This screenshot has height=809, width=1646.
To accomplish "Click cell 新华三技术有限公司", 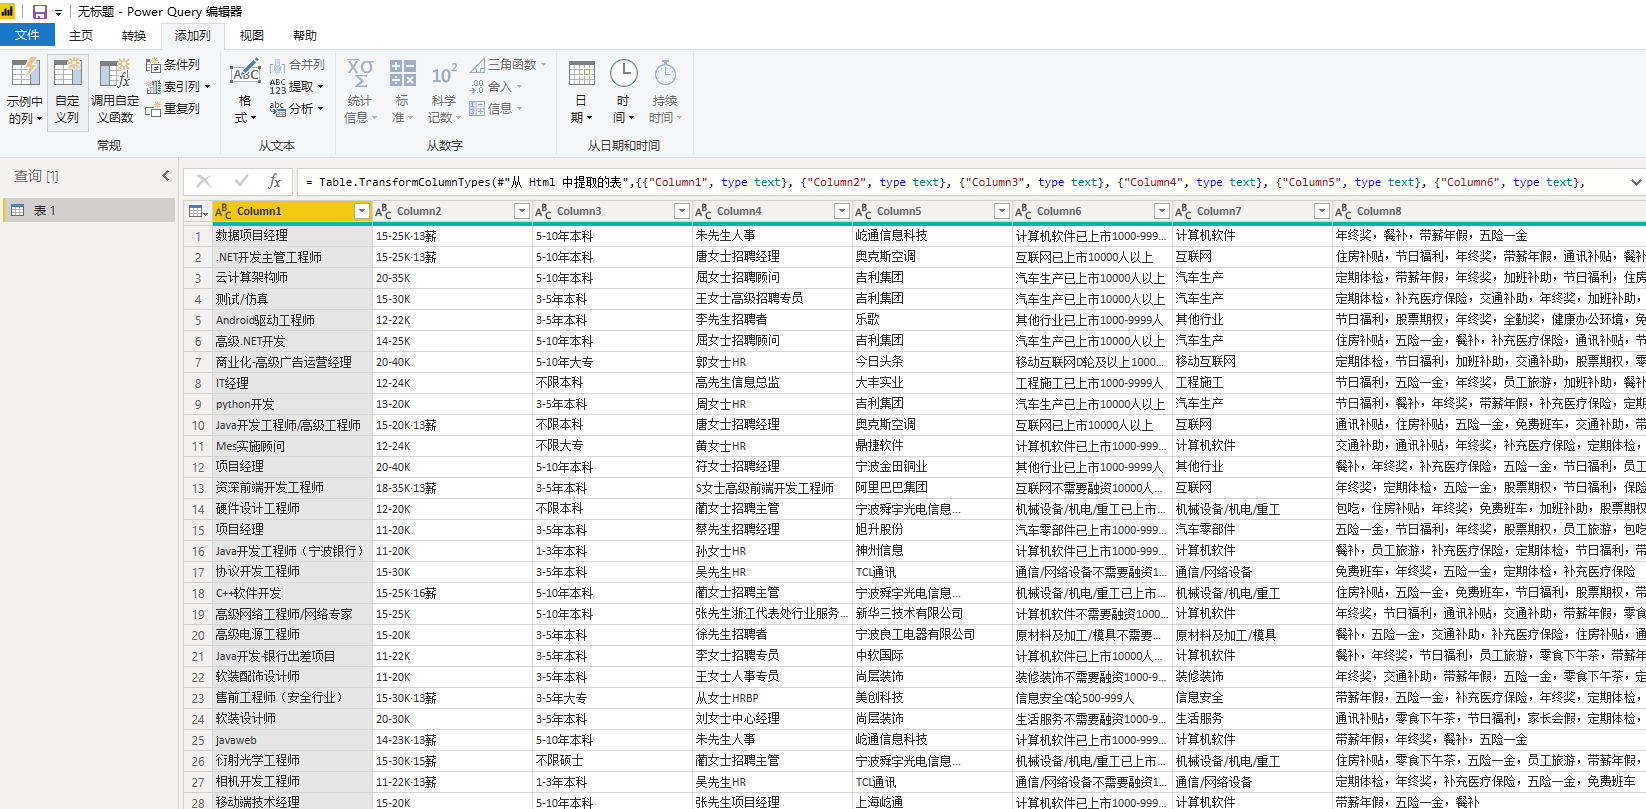I will (x=932, y=614).
